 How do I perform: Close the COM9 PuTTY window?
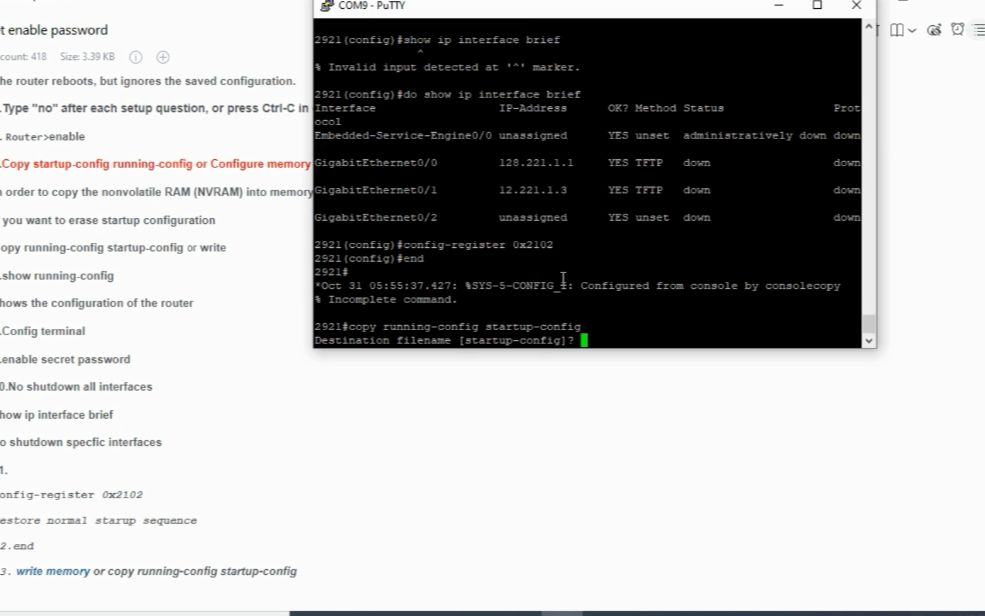(856, 5)
